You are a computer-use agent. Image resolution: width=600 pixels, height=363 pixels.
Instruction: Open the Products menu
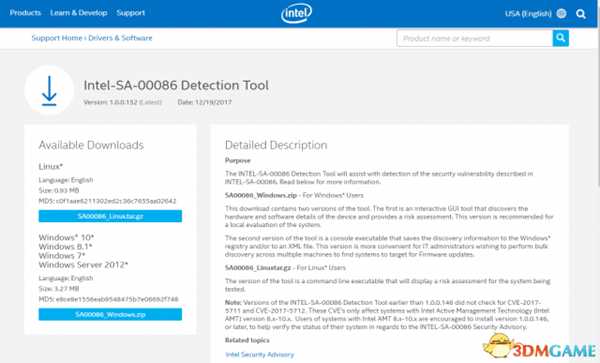pos(25,13)
